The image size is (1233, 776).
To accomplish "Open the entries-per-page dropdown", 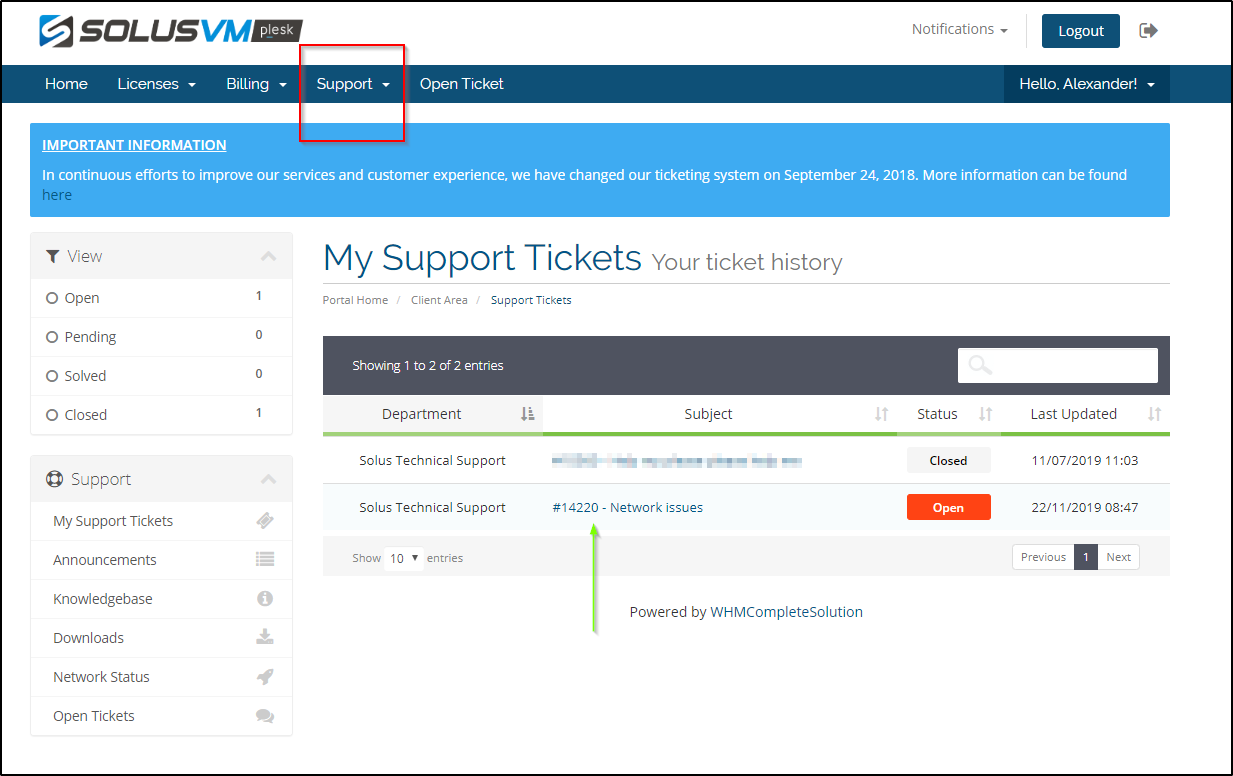I will click(403, 557).
